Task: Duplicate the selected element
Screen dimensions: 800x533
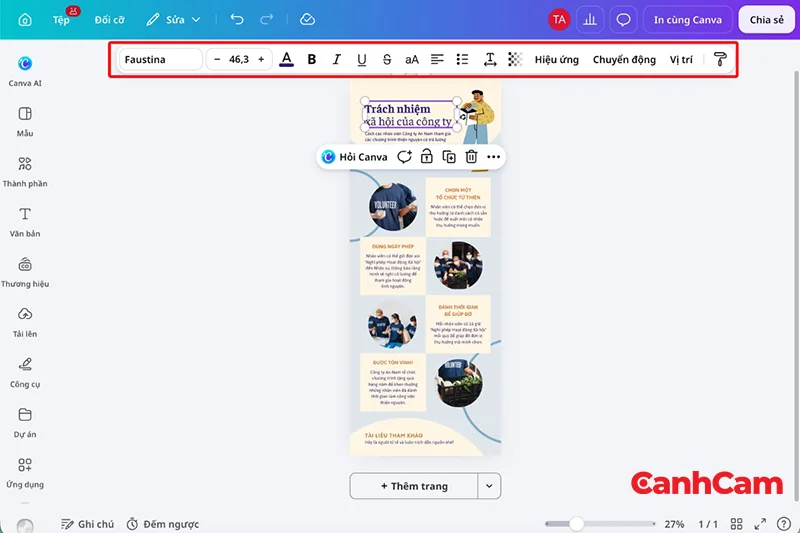Action: tap(449, 157)
